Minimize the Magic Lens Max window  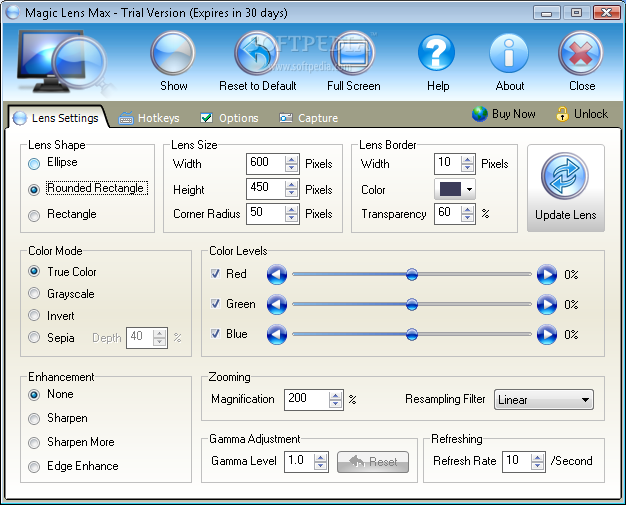click(x=547, y=13)
